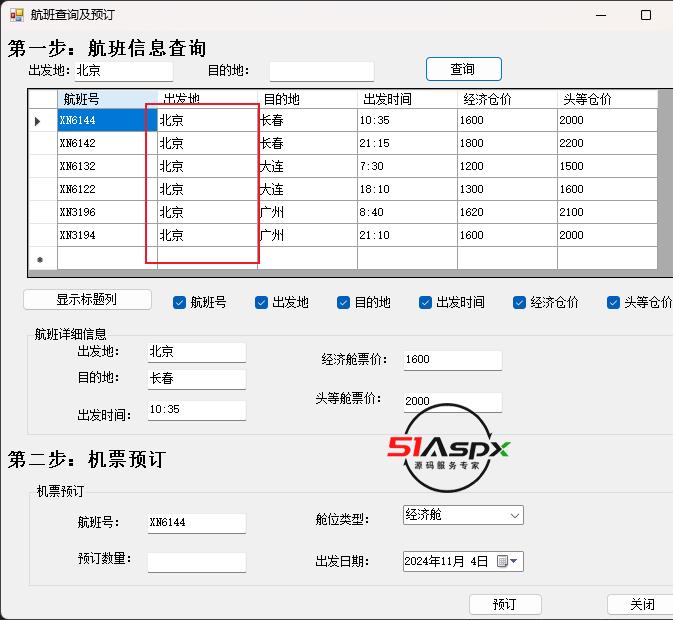673x620 pixels.
Task: Click the new-row asterisk marker in grid
Action: 40,260
